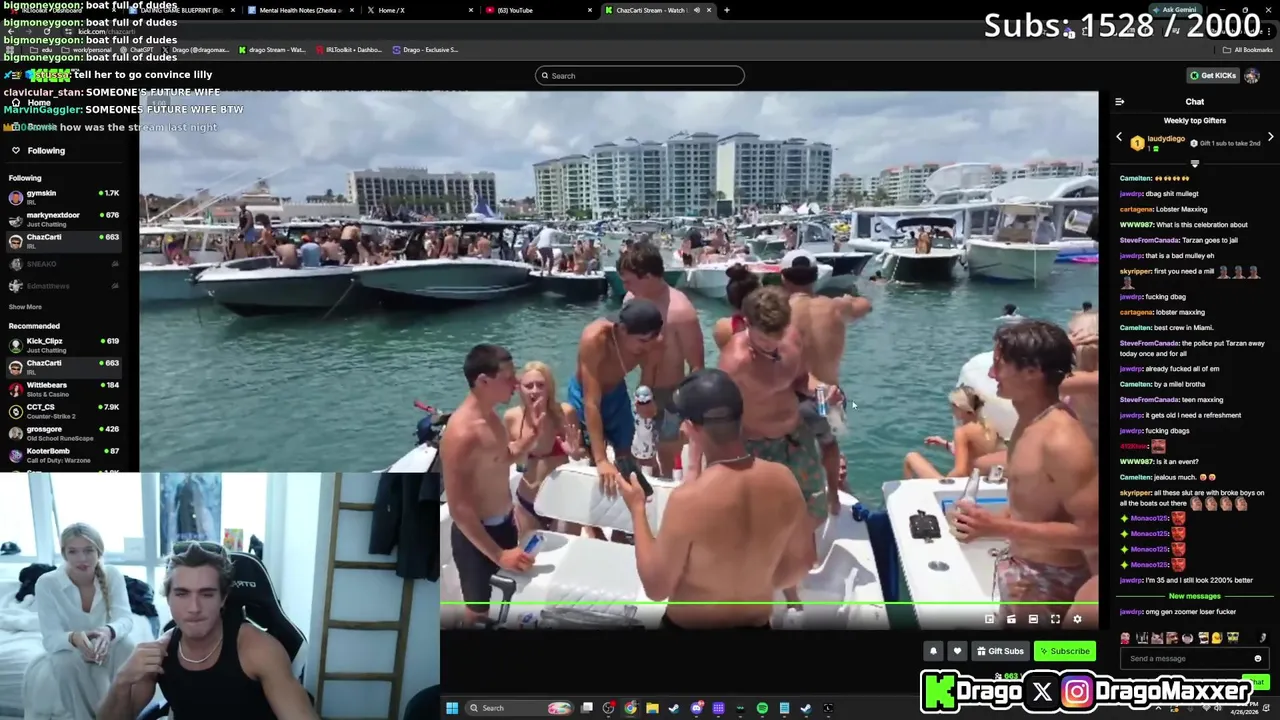Open the edu bookmarks folder

coord(42,50)
